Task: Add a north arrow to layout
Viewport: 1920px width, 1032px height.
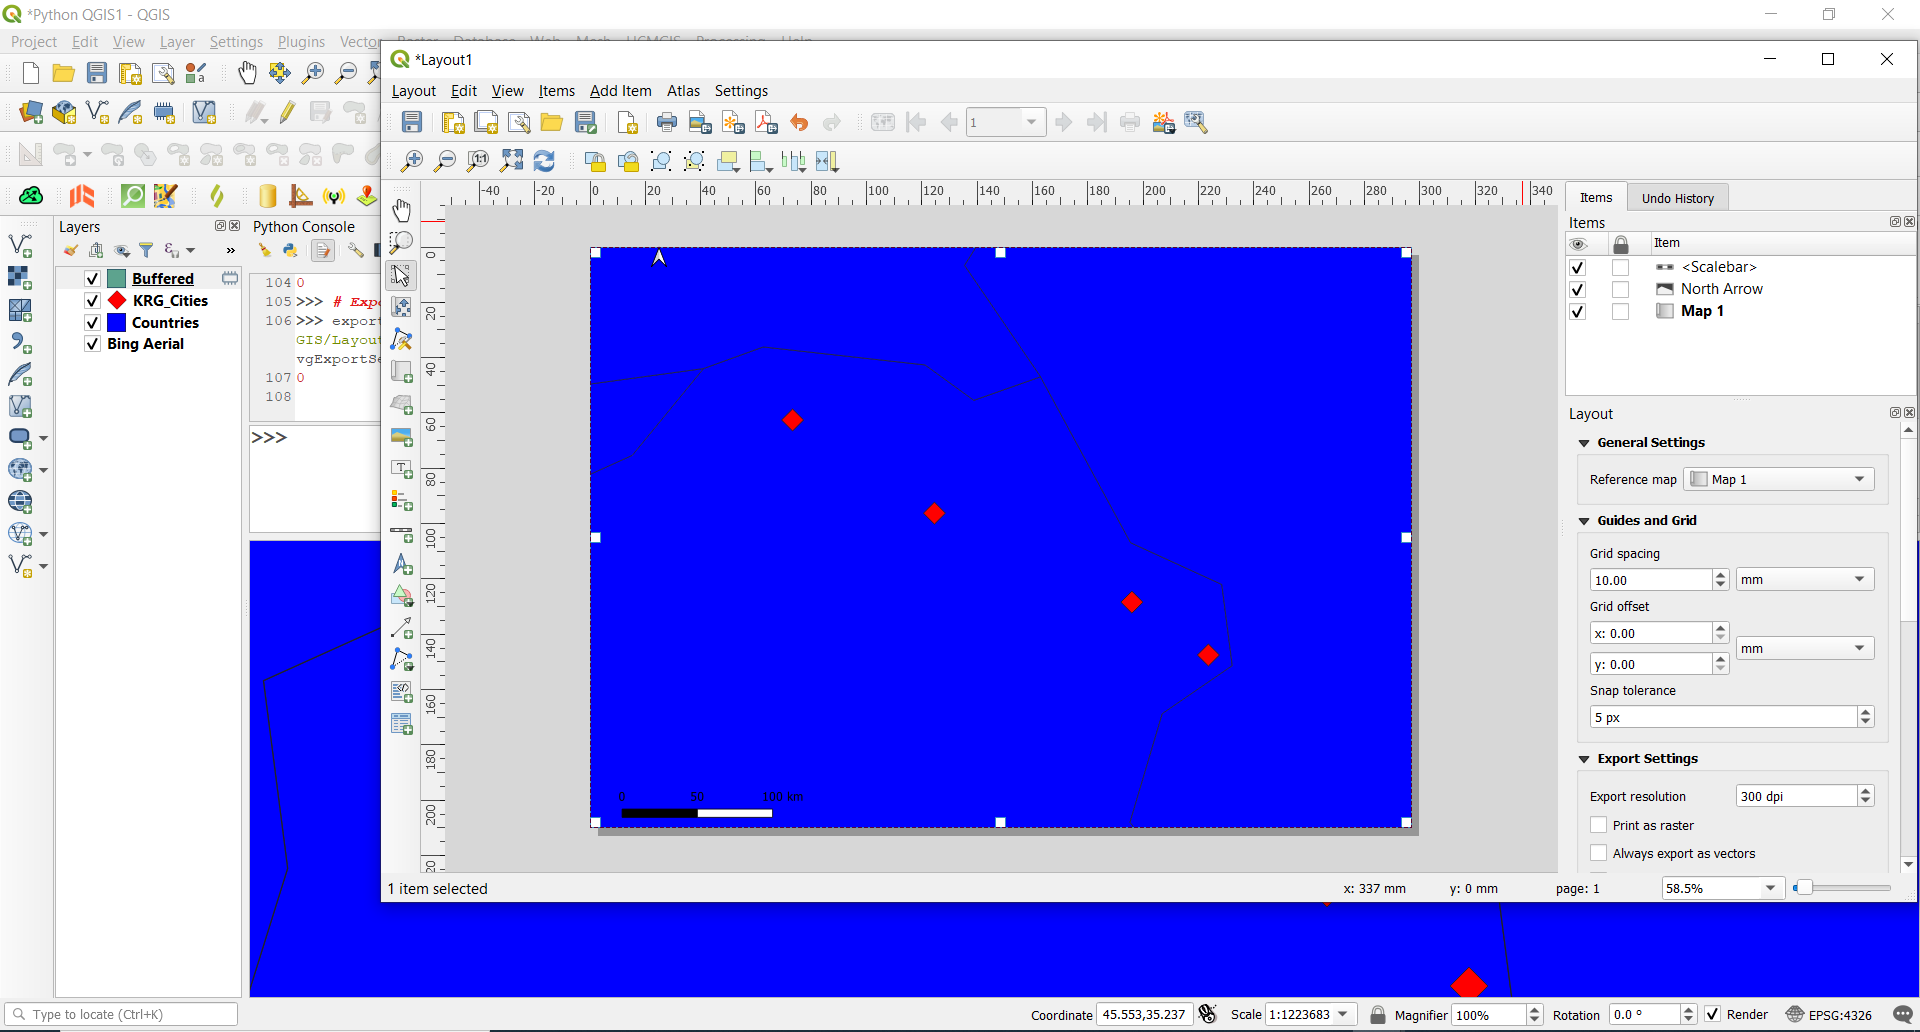Action: tap(402, 565)
